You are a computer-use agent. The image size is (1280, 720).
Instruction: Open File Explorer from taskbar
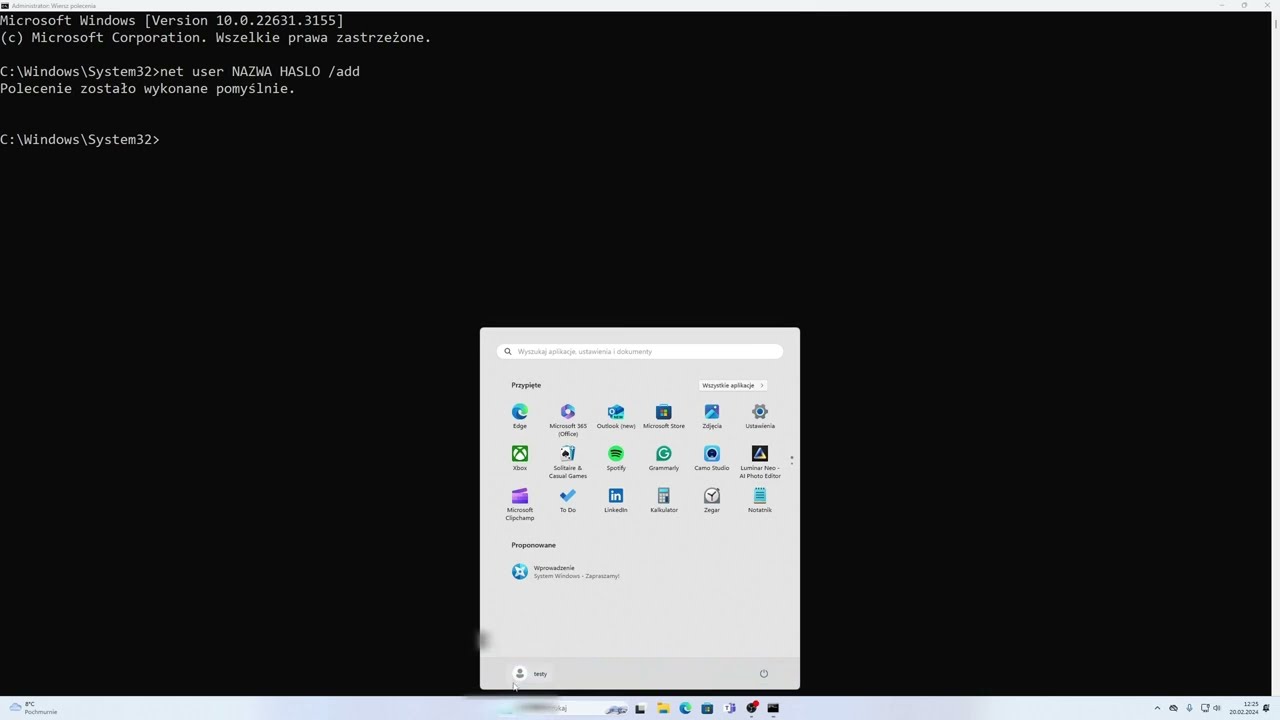(662, 708)
